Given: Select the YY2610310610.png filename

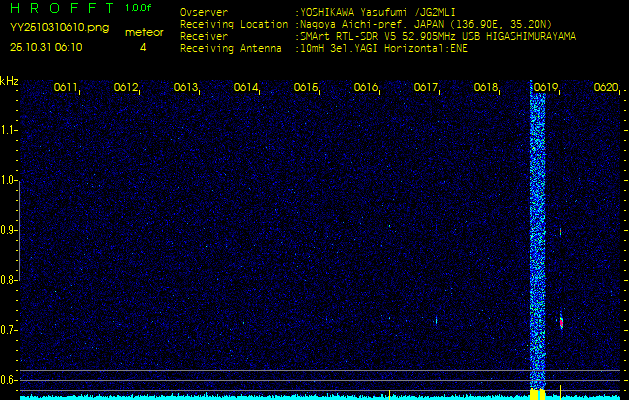Looking at the screenshot, I should click(x=59, y=28).
